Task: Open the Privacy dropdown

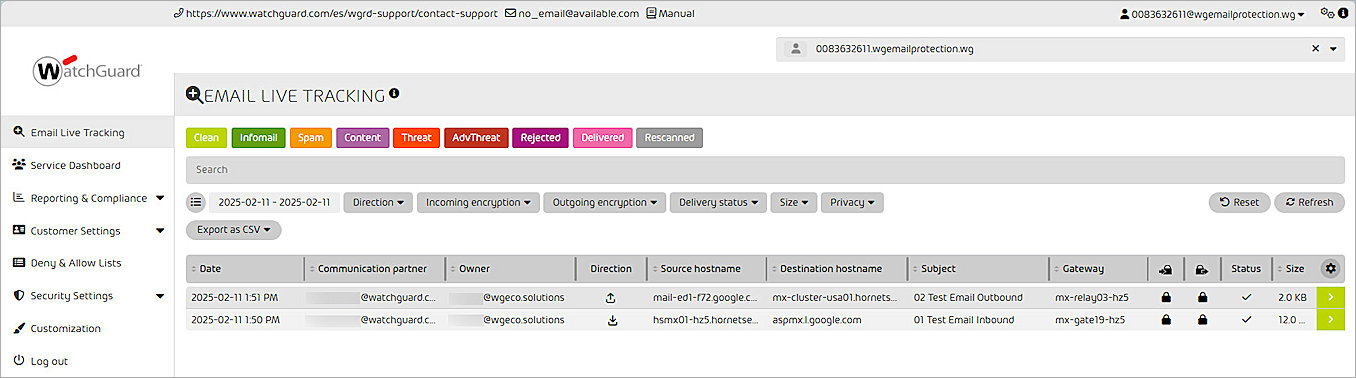Action: pyautogui.click(x=852, y=202)
